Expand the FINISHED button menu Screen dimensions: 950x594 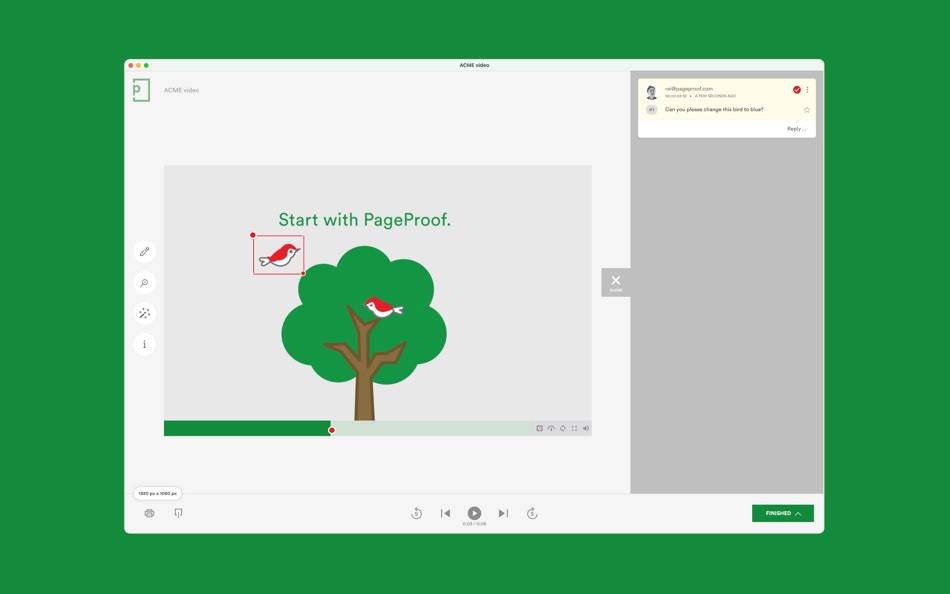(783, 513)
